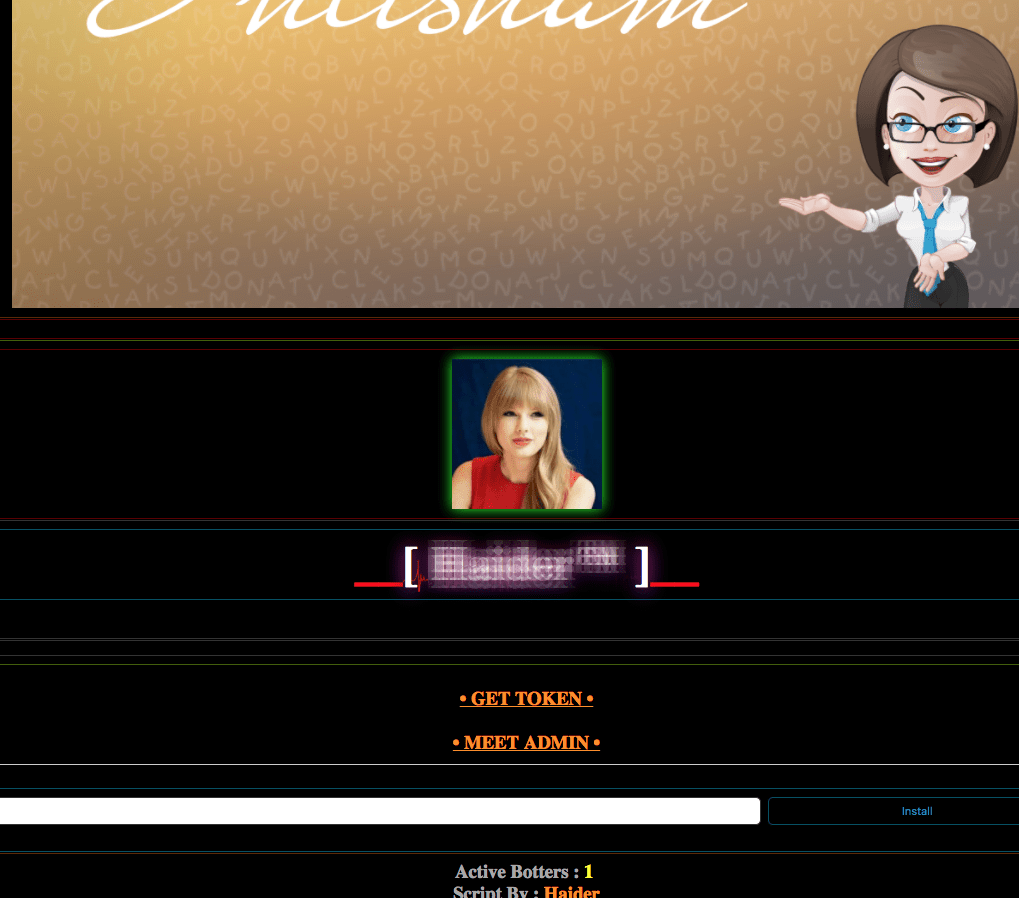Click the left white bracket beside title
The image size is (1019, 898).
410,567
